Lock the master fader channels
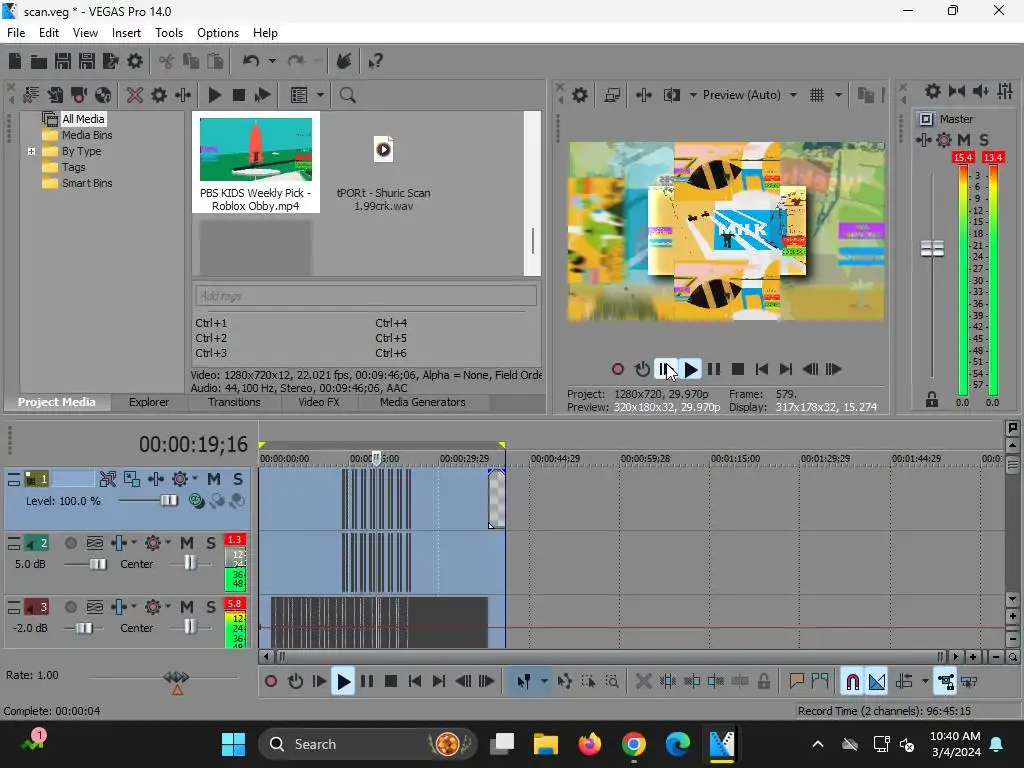1024x768 pixels. pyautogui.click(x=932, y=399)
